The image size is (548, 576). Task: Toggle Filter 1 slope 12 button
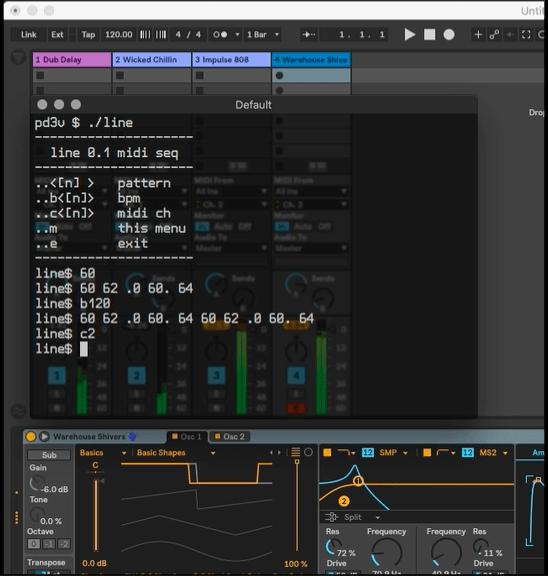[368, 453]
